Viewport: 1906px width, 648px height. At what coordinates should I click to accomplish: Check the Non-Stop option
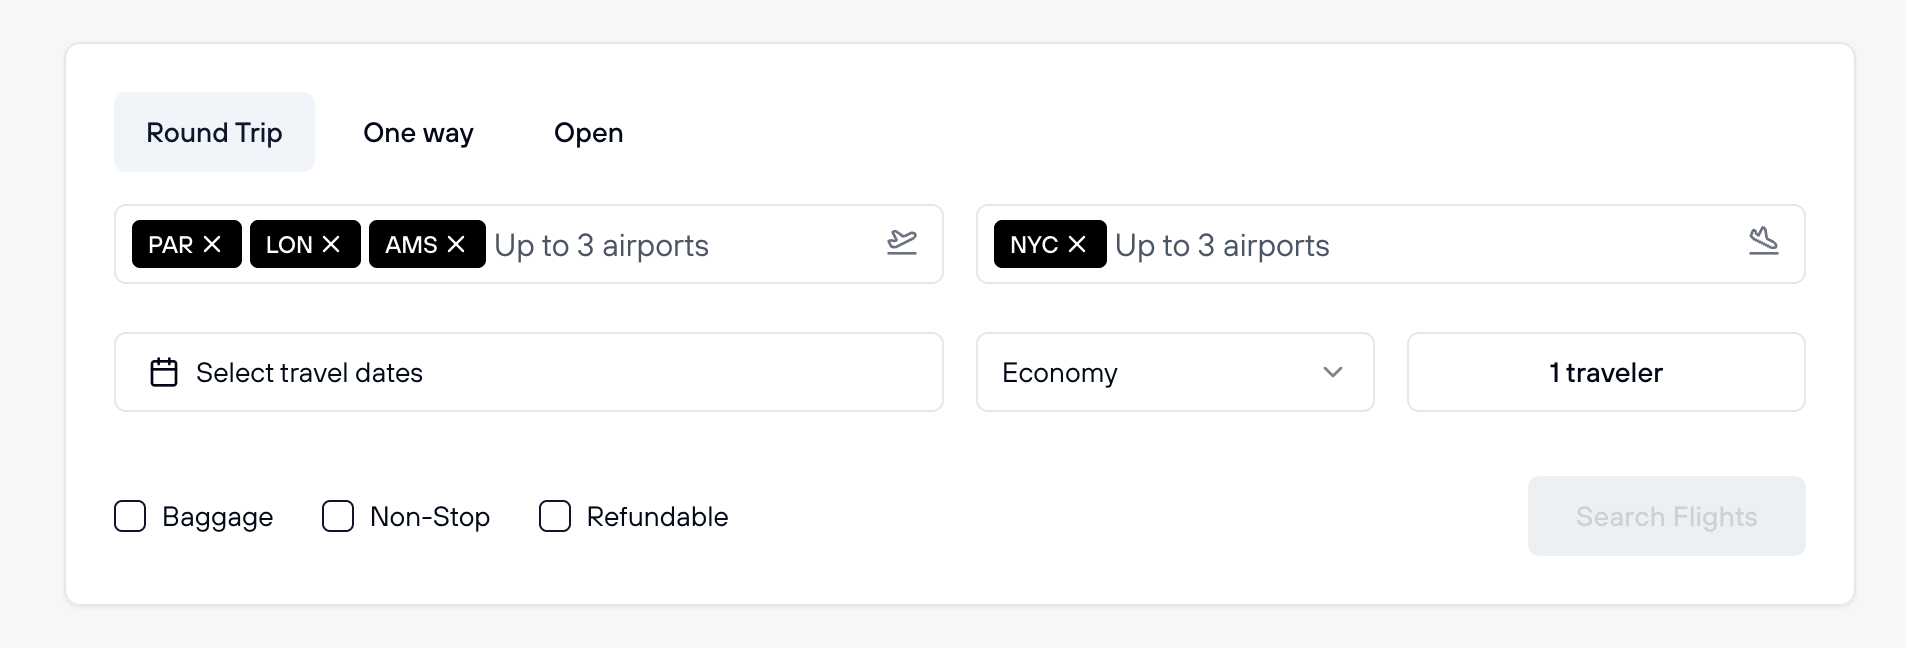[x=337, y=516]
